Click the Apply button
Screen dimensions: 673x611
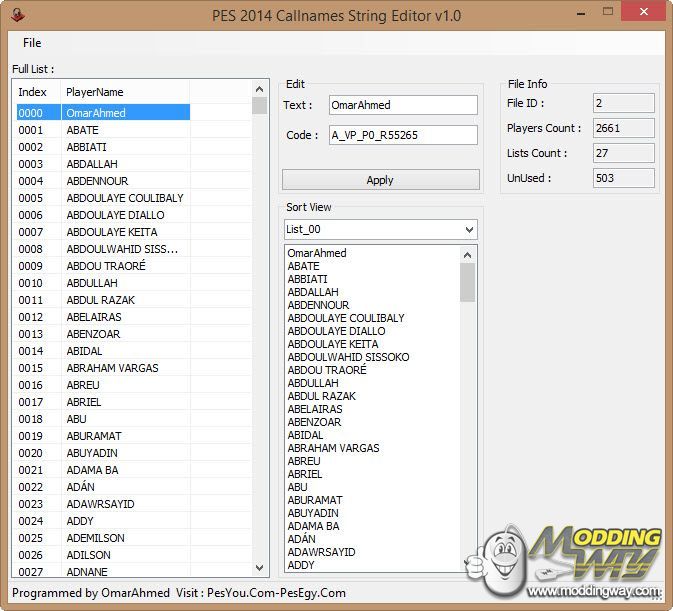click(x=380, y=180)
